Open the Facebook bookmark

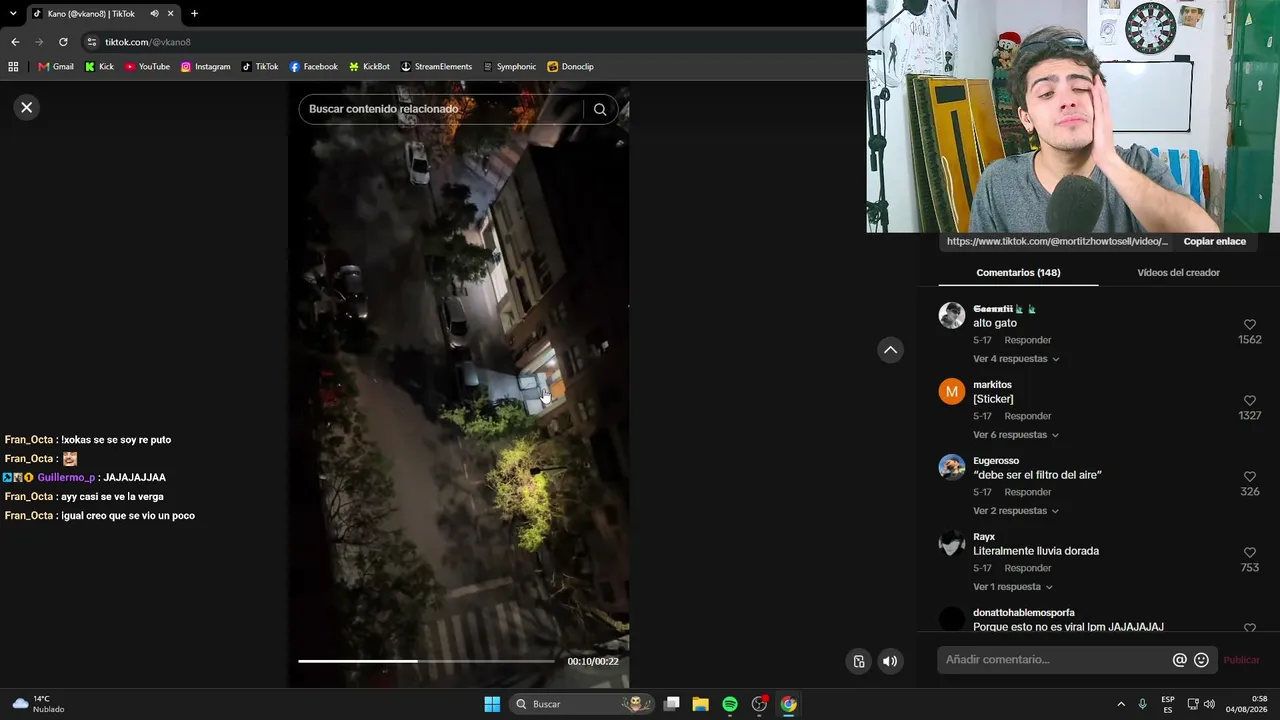pyautogui.click(x=314, y=67)
